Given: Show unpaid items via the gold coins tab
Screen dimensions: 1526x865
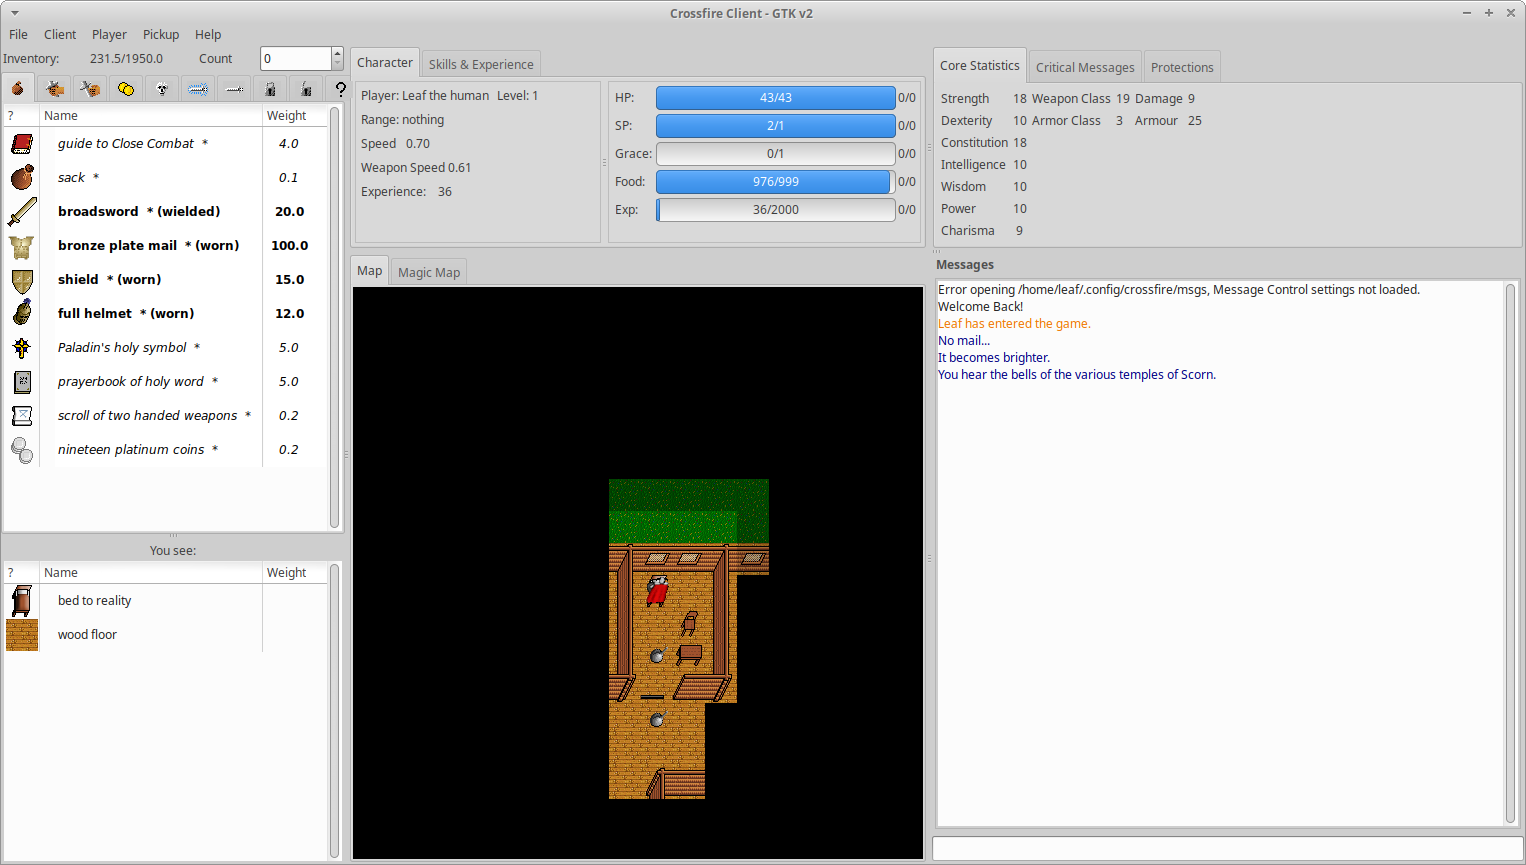Looking at the screenshot, I should [126, 89].
